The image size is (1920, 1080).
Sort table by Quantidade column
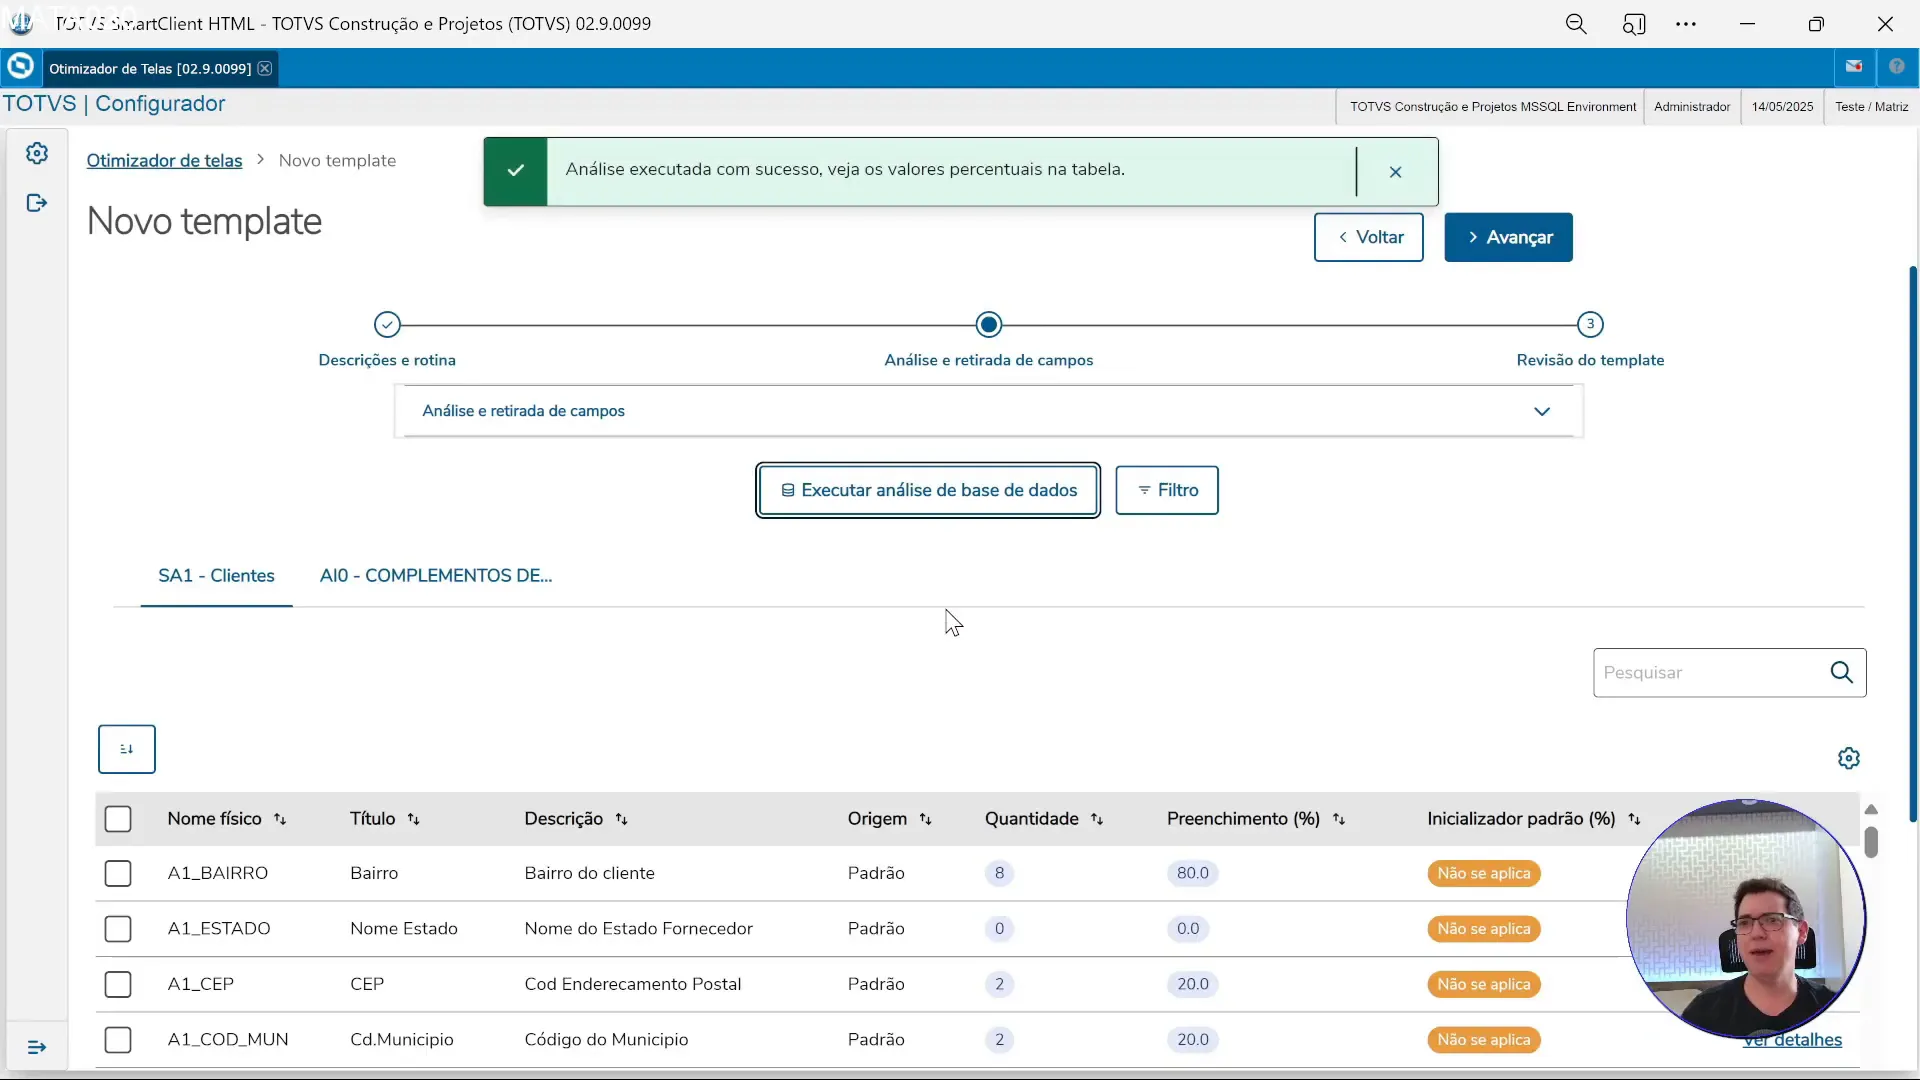(1097, 819)
